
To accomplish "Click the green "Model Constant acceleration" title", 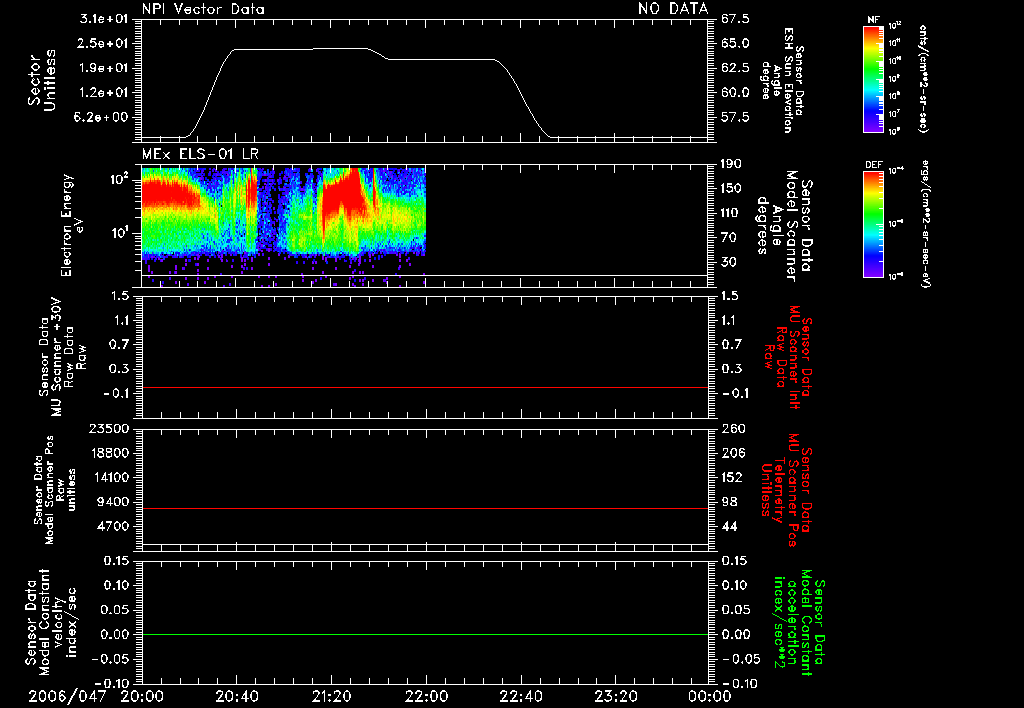I will [x=798, y=622].
